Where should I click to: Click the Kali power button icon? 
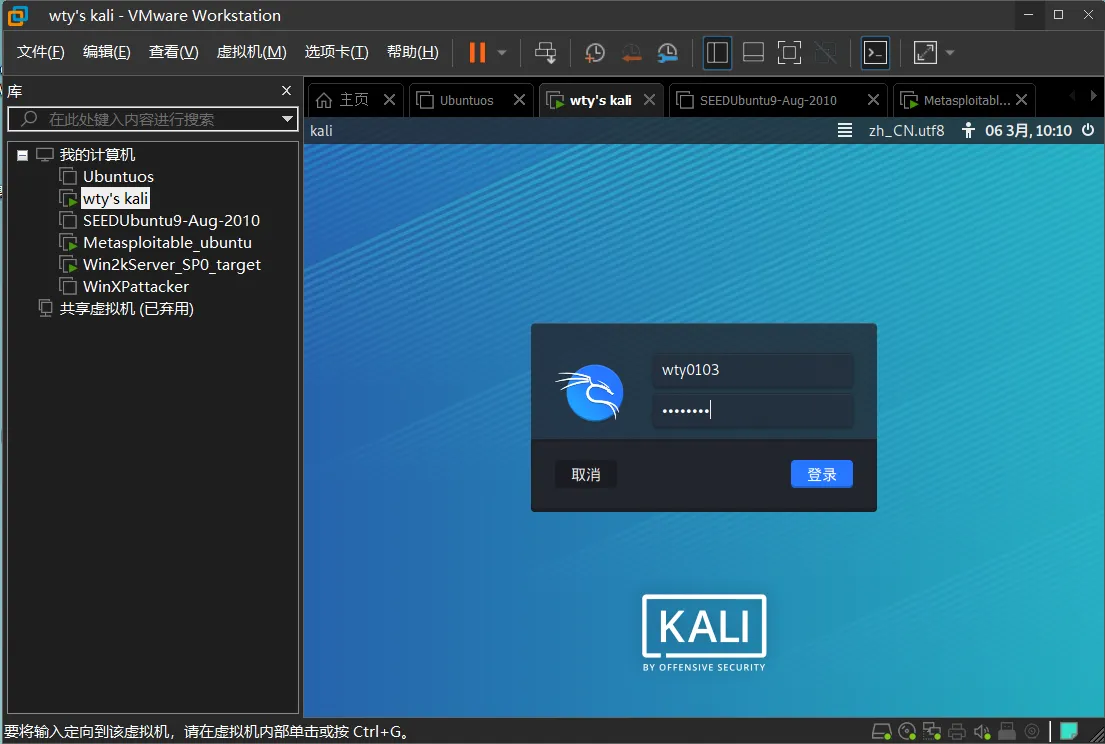click(1088, 130)
